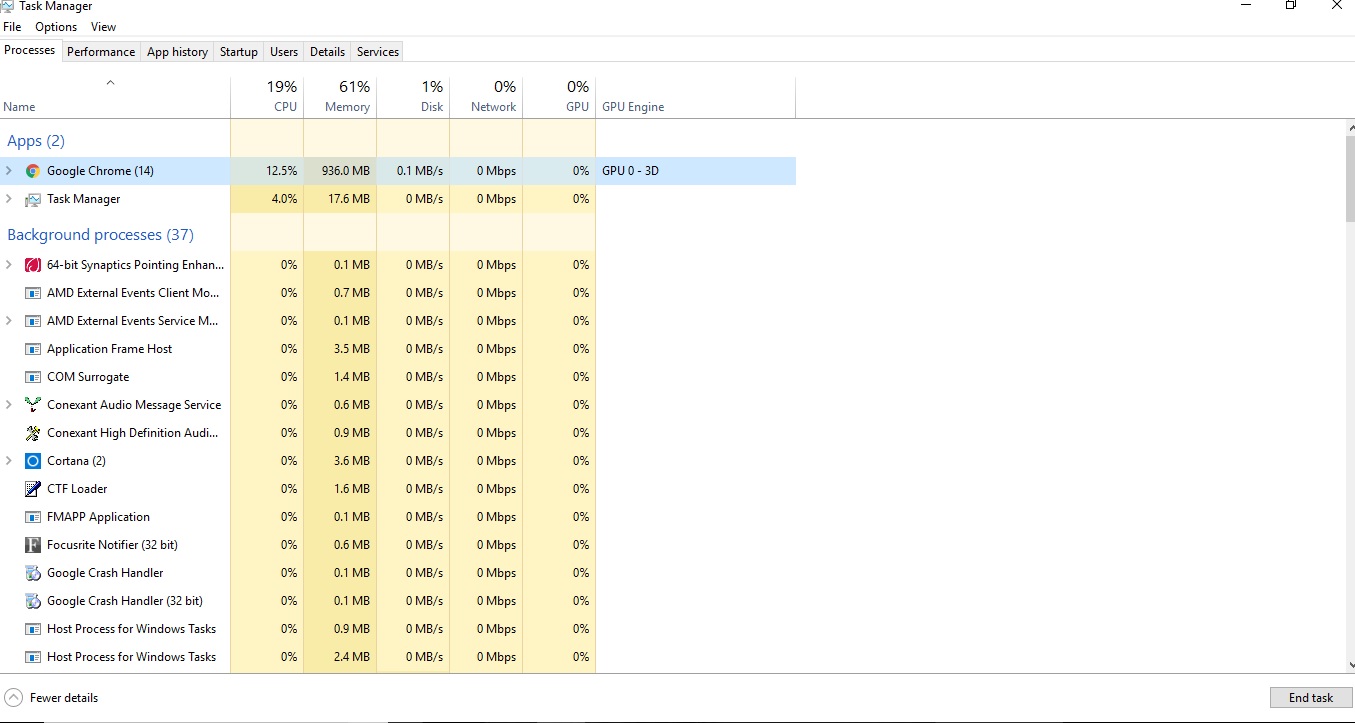Select the CTF Loader pen icon
The image size is (1355, 723).
pyautogui.click(x=32, y=489)
